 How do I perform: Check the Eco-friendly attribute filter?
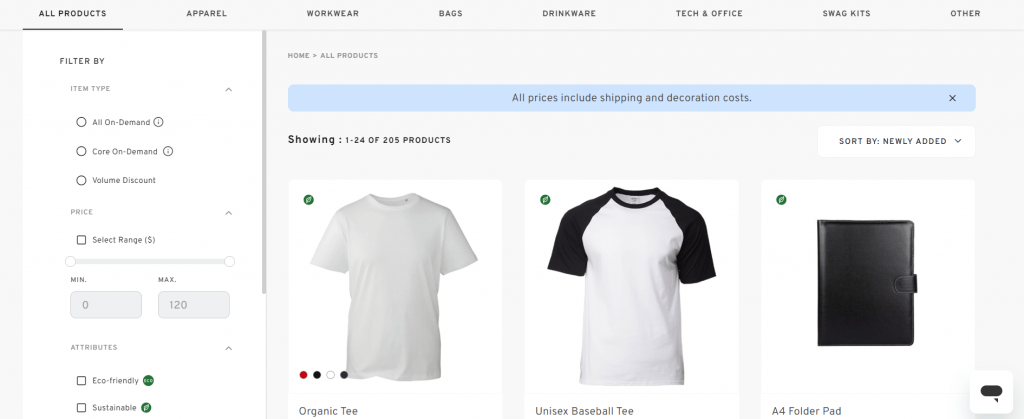pos(82,381)
